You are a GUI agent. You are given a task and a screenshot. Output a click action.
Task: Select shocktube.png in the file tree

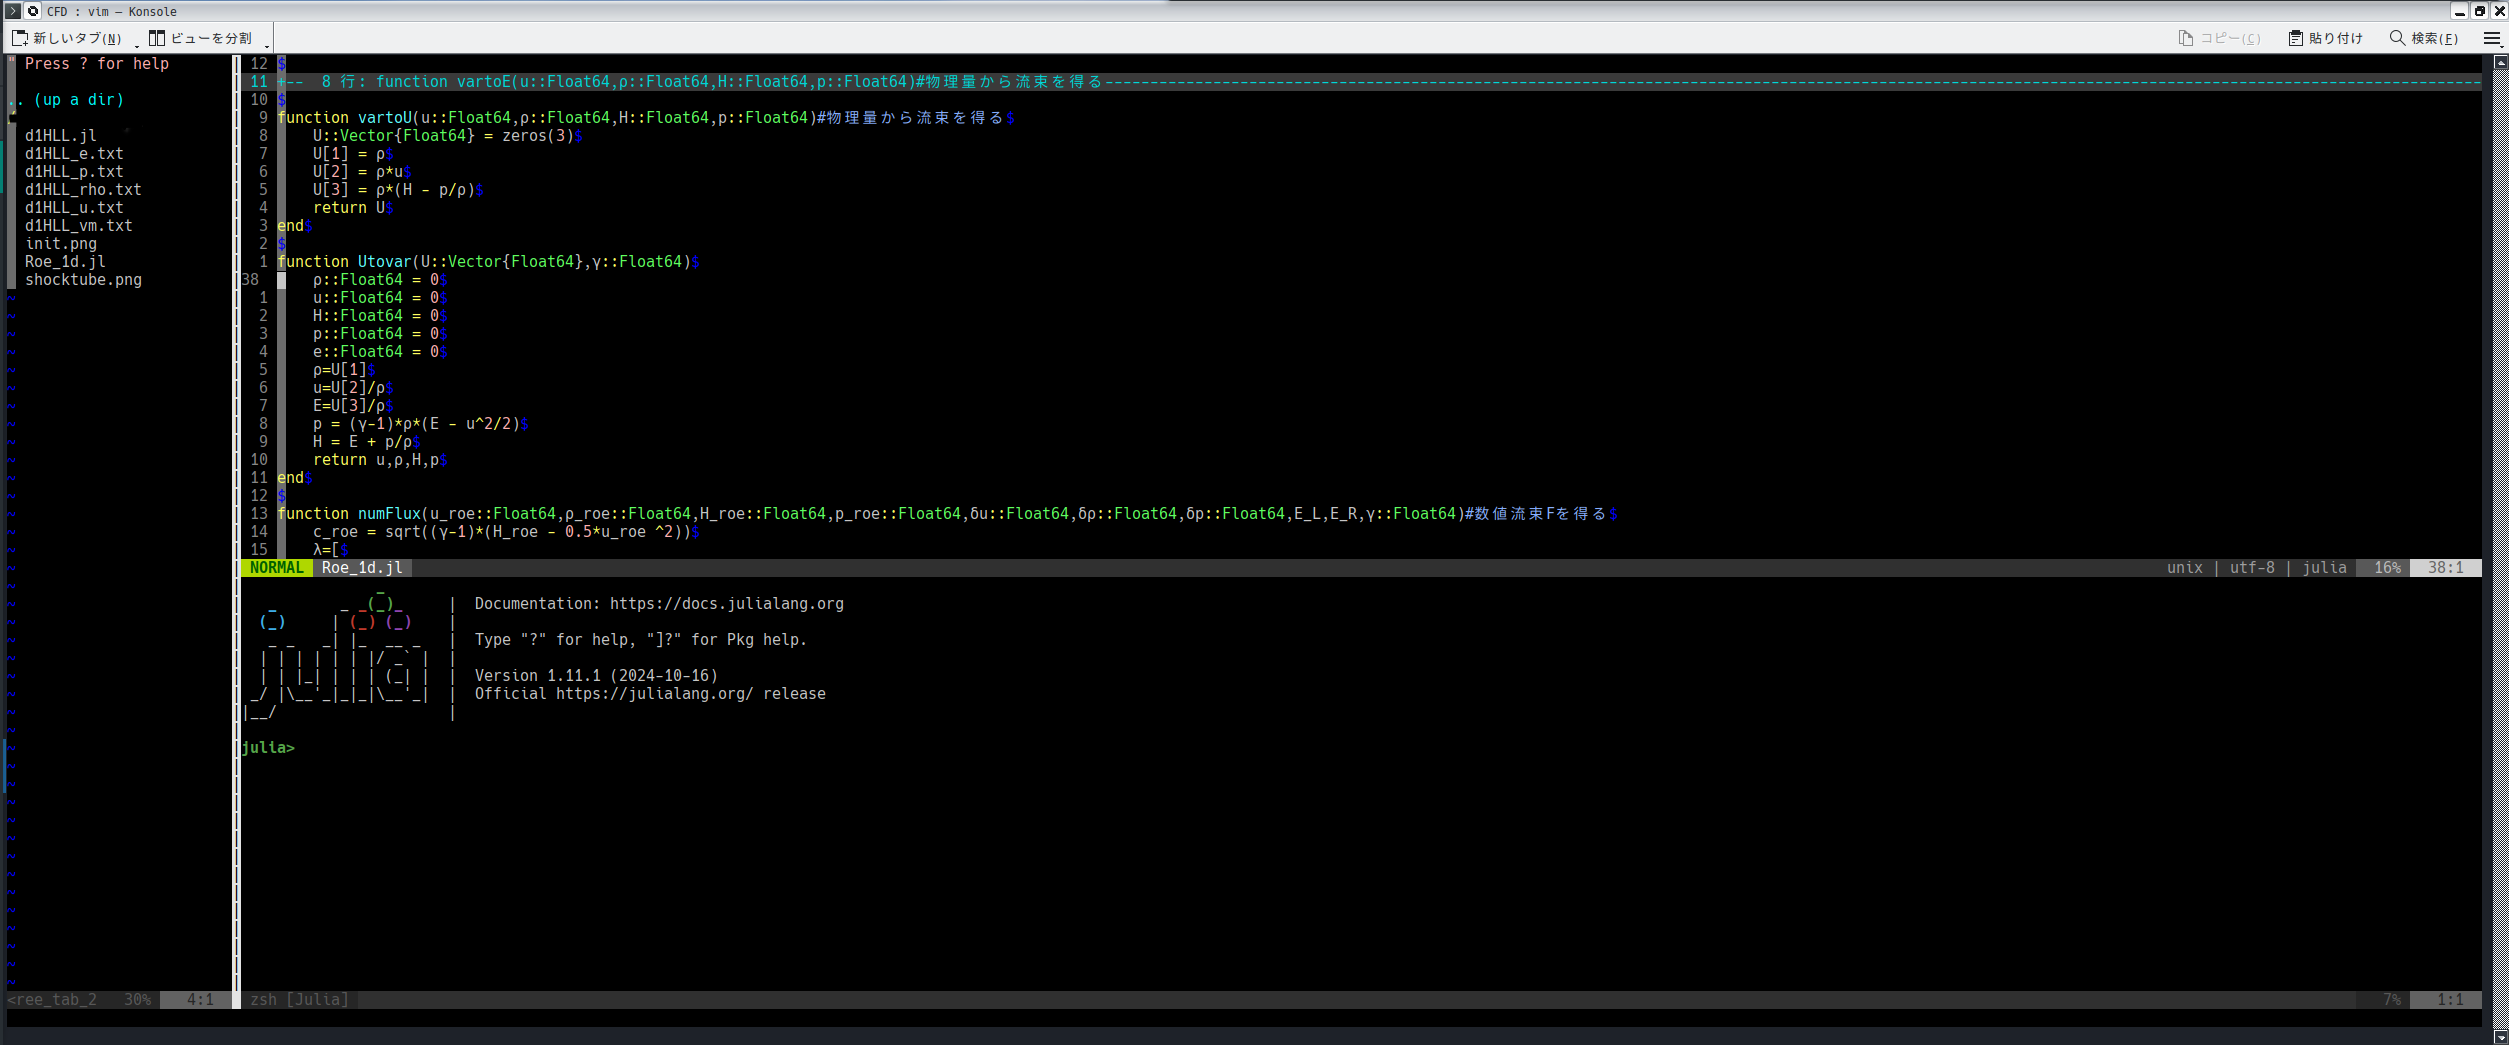pos(83,280)
